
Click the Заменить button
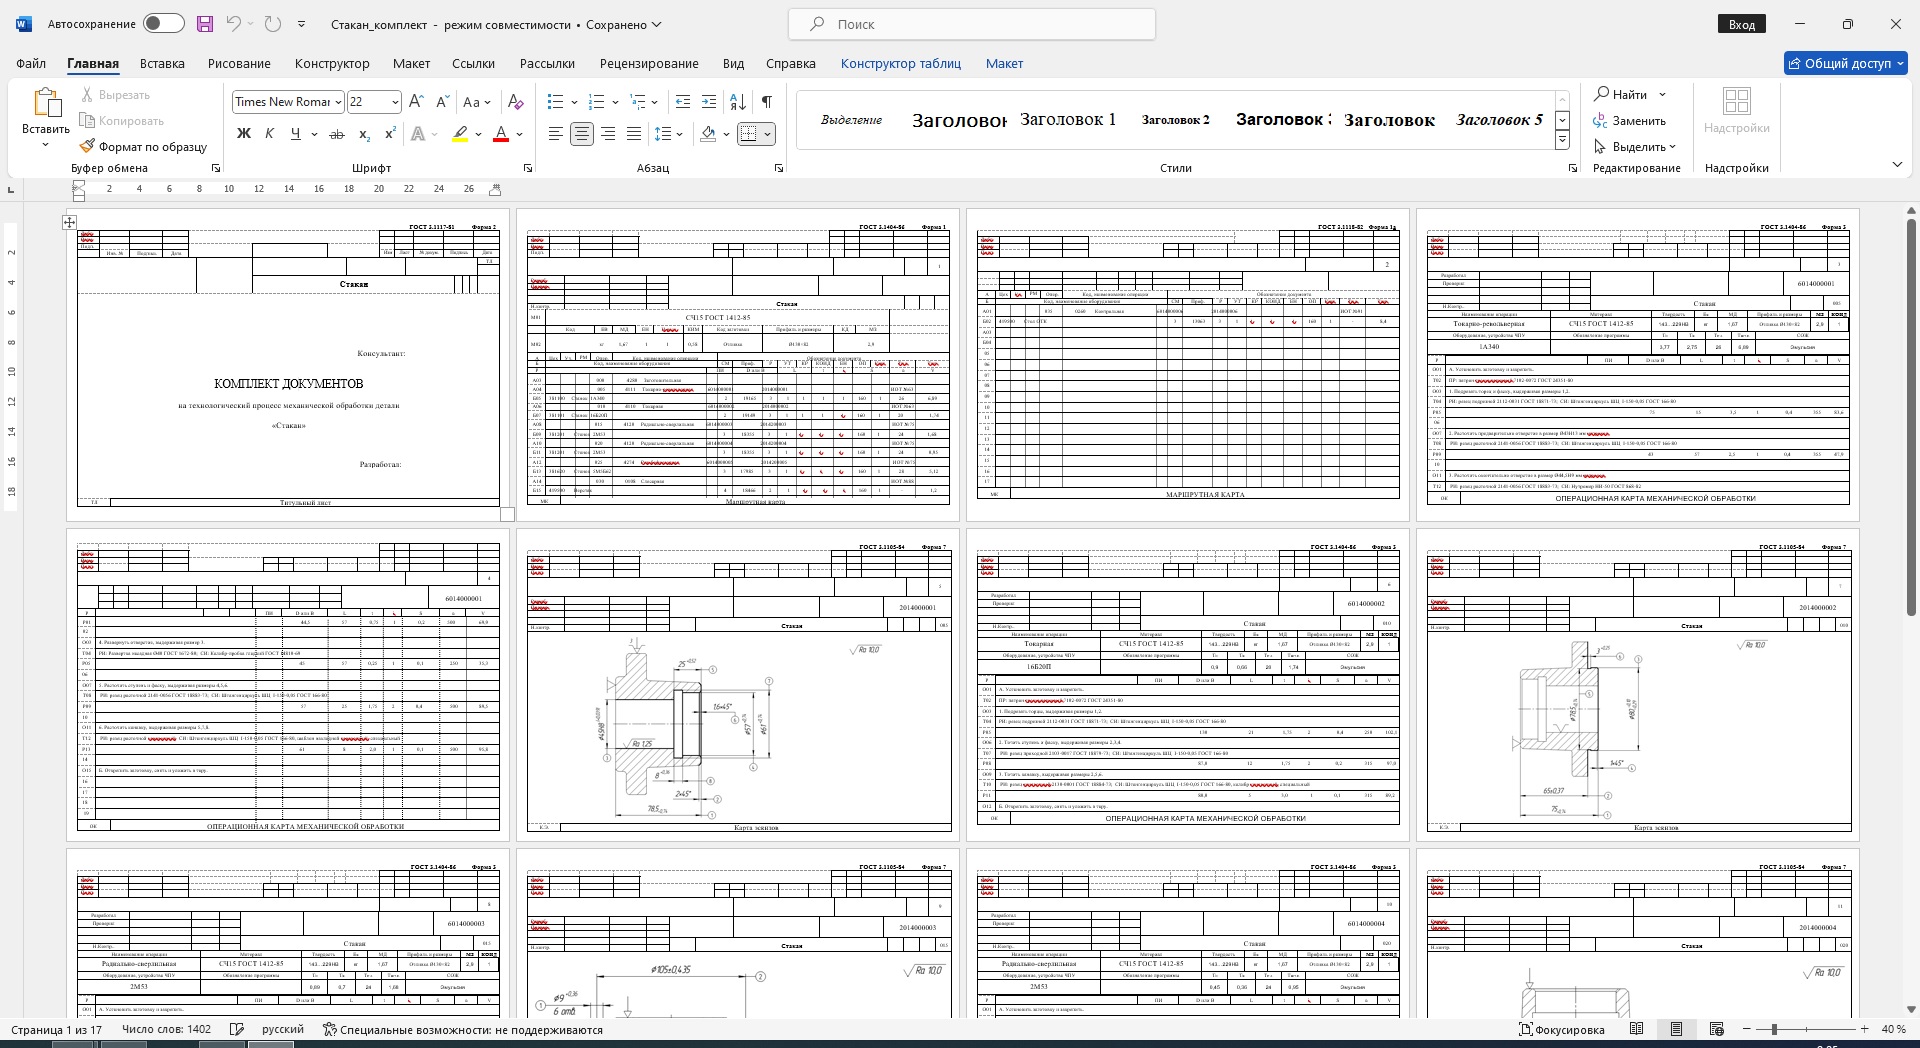[1630, 121]
